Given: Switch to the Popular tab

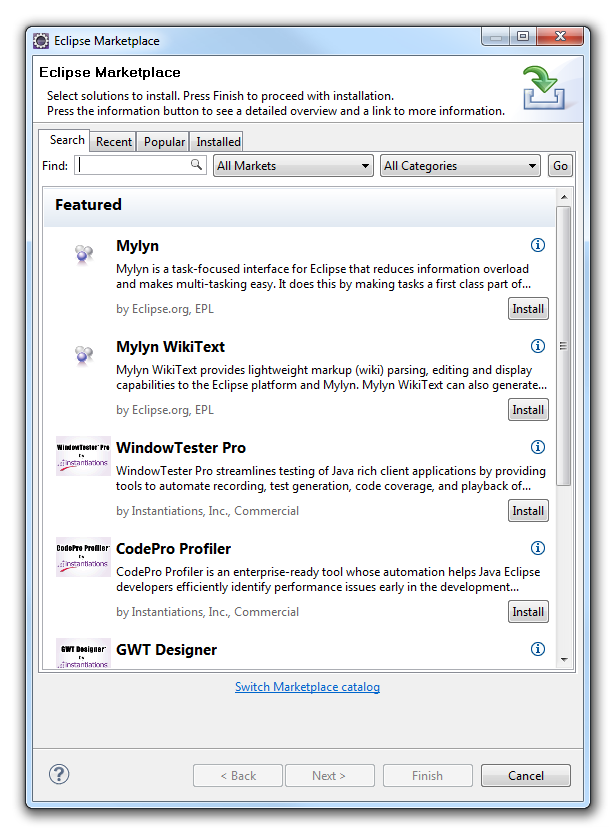Looking at the screenshot, I should click(164, 142).
